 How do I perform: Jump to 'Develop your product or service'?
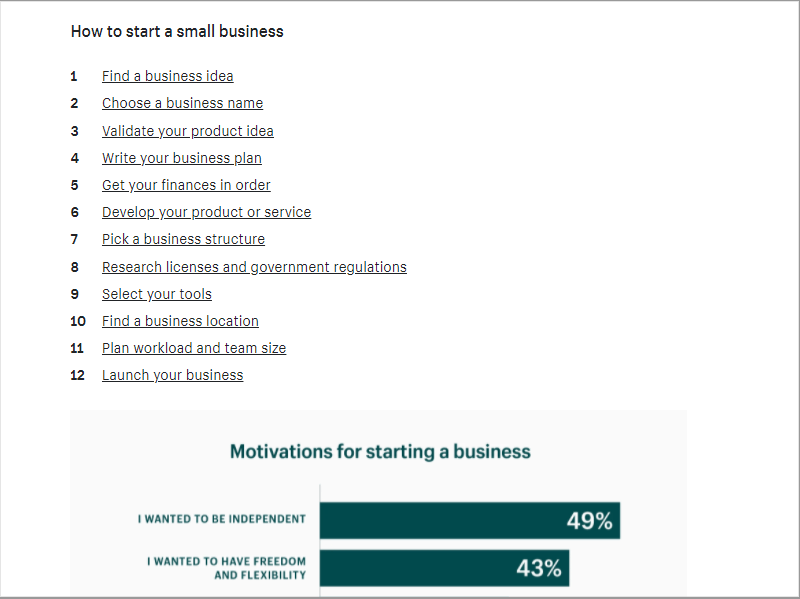coord(206,212)
